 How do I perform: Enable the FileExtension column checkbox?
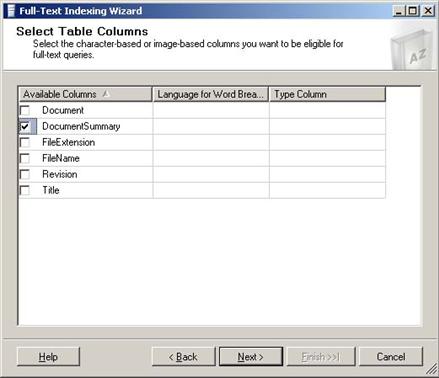pyautogui.click(x=25, y=142)
